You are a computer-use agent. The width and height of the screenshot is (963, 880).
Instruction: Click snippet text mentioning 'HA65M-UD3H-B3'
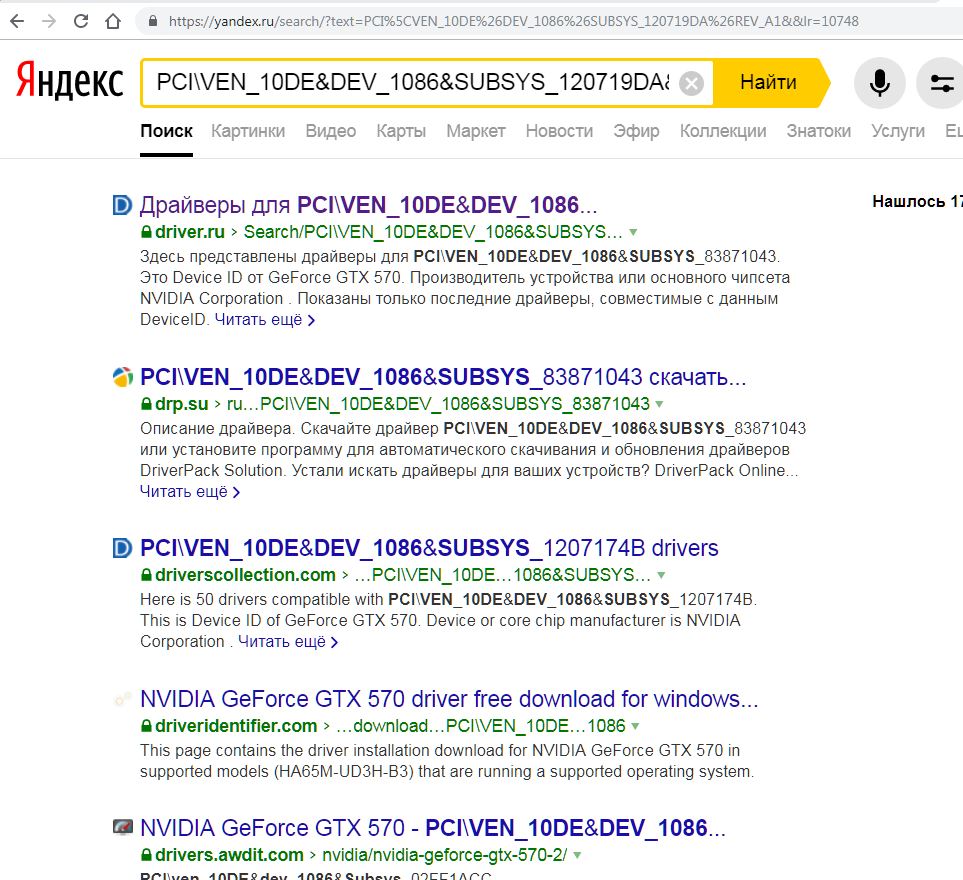click(446, 771)
